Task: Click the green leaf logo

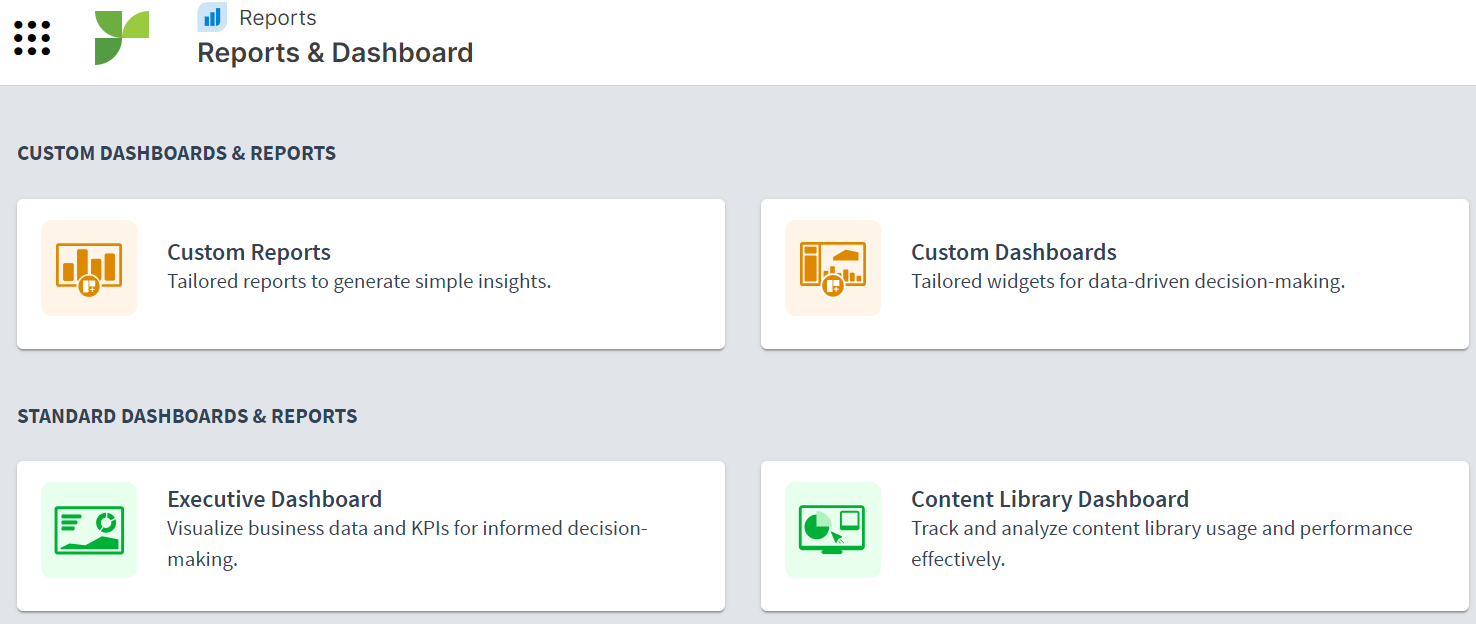Action: 121,39
